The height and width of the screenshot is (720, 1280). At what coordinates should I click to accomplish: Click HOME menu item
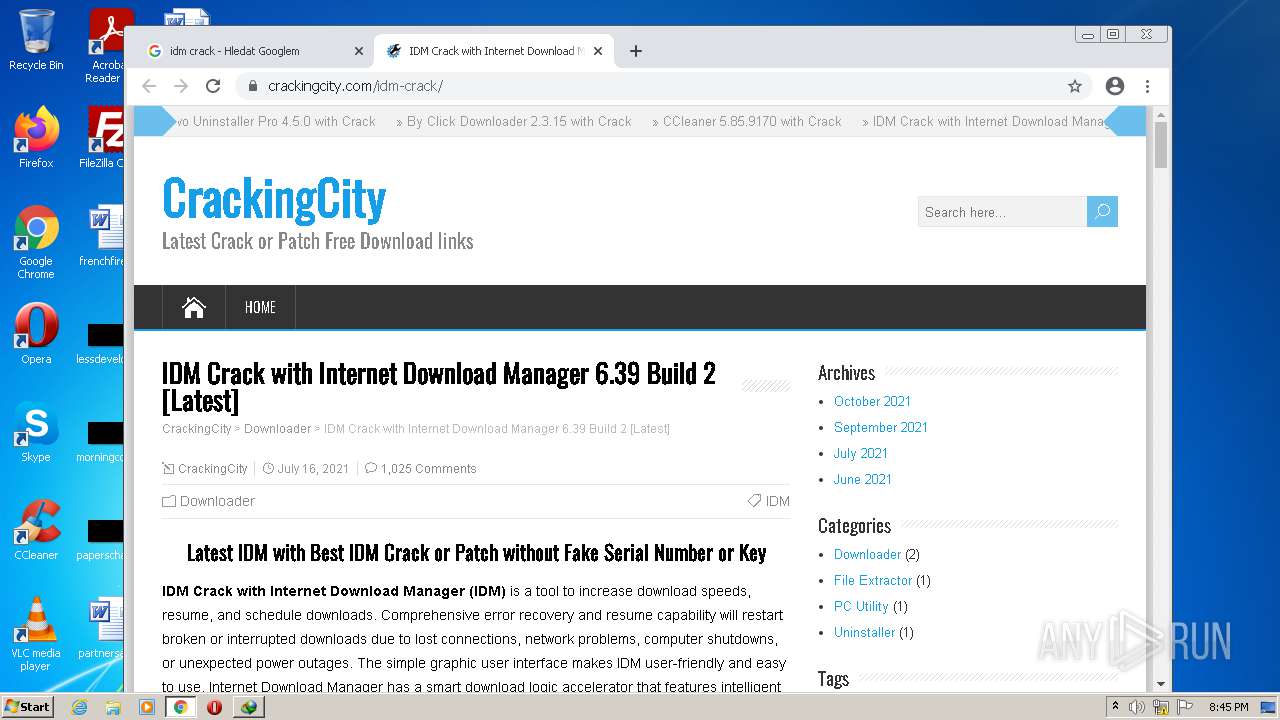pos(260,307)
